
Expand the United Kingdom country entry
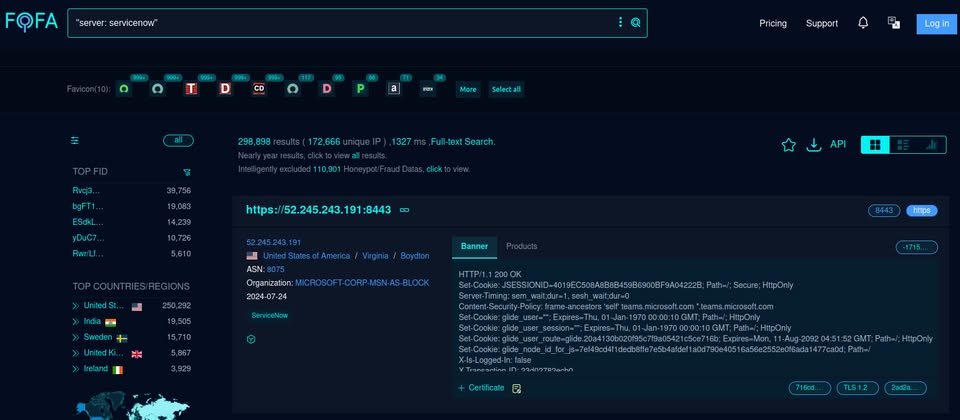click(75, 353)
